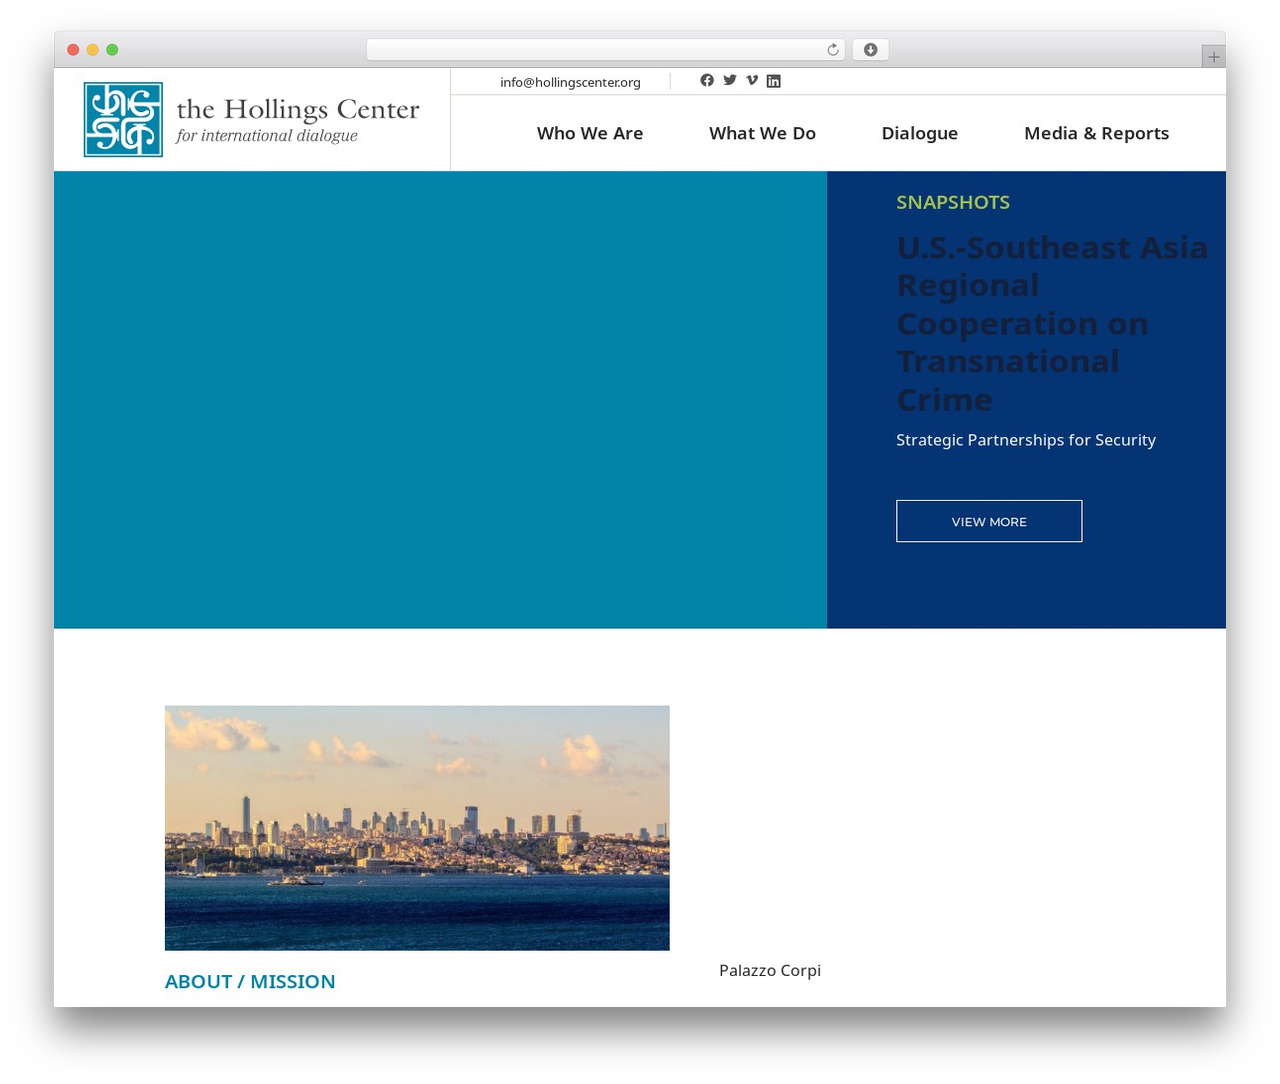This screenshot has width=1280, height=1084.
Task: Open the Dialogue menu
Action: [920, 133]
